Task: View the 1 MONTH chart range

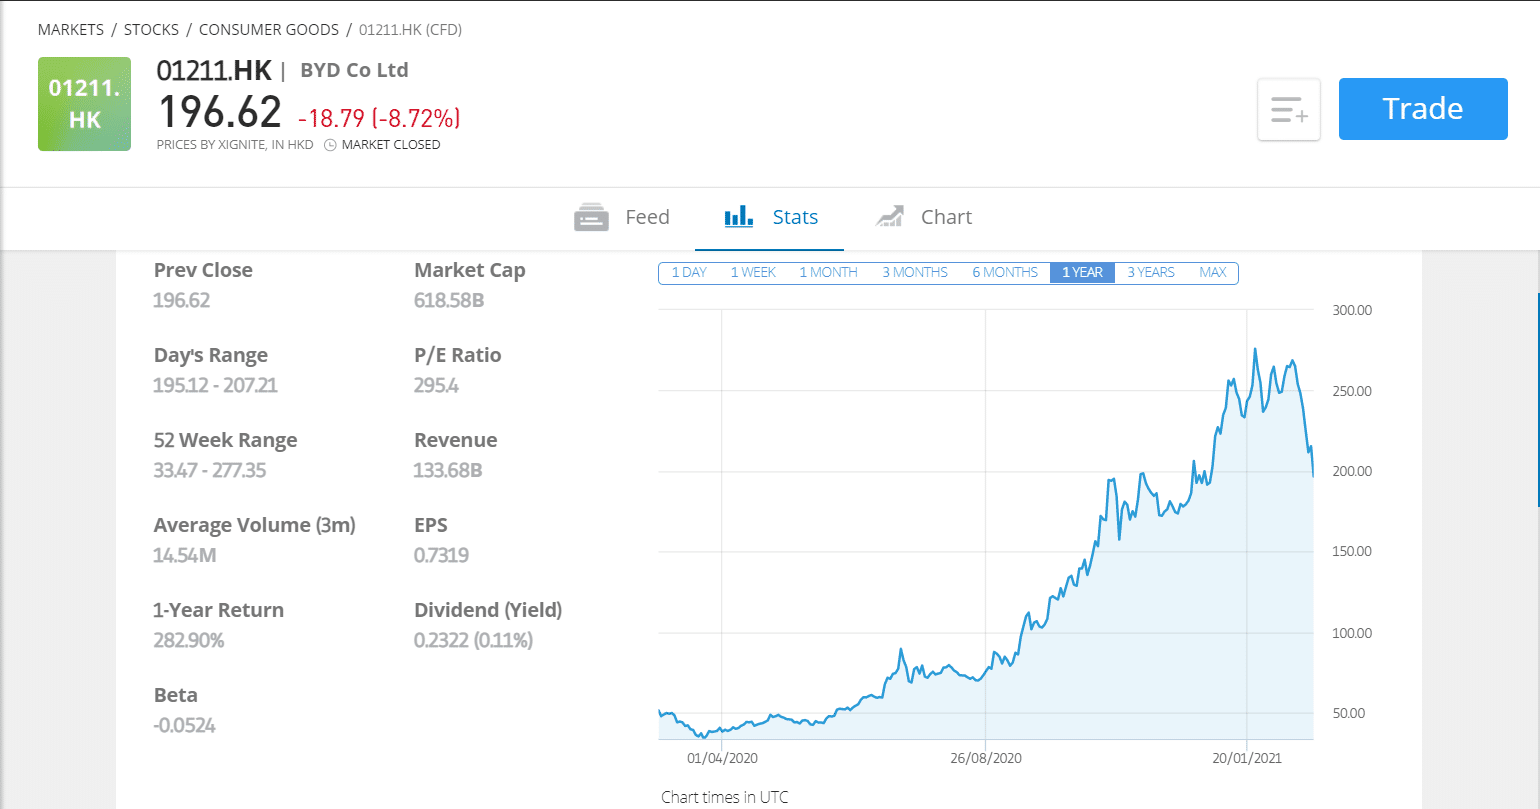Action: [x=828, y=271]
